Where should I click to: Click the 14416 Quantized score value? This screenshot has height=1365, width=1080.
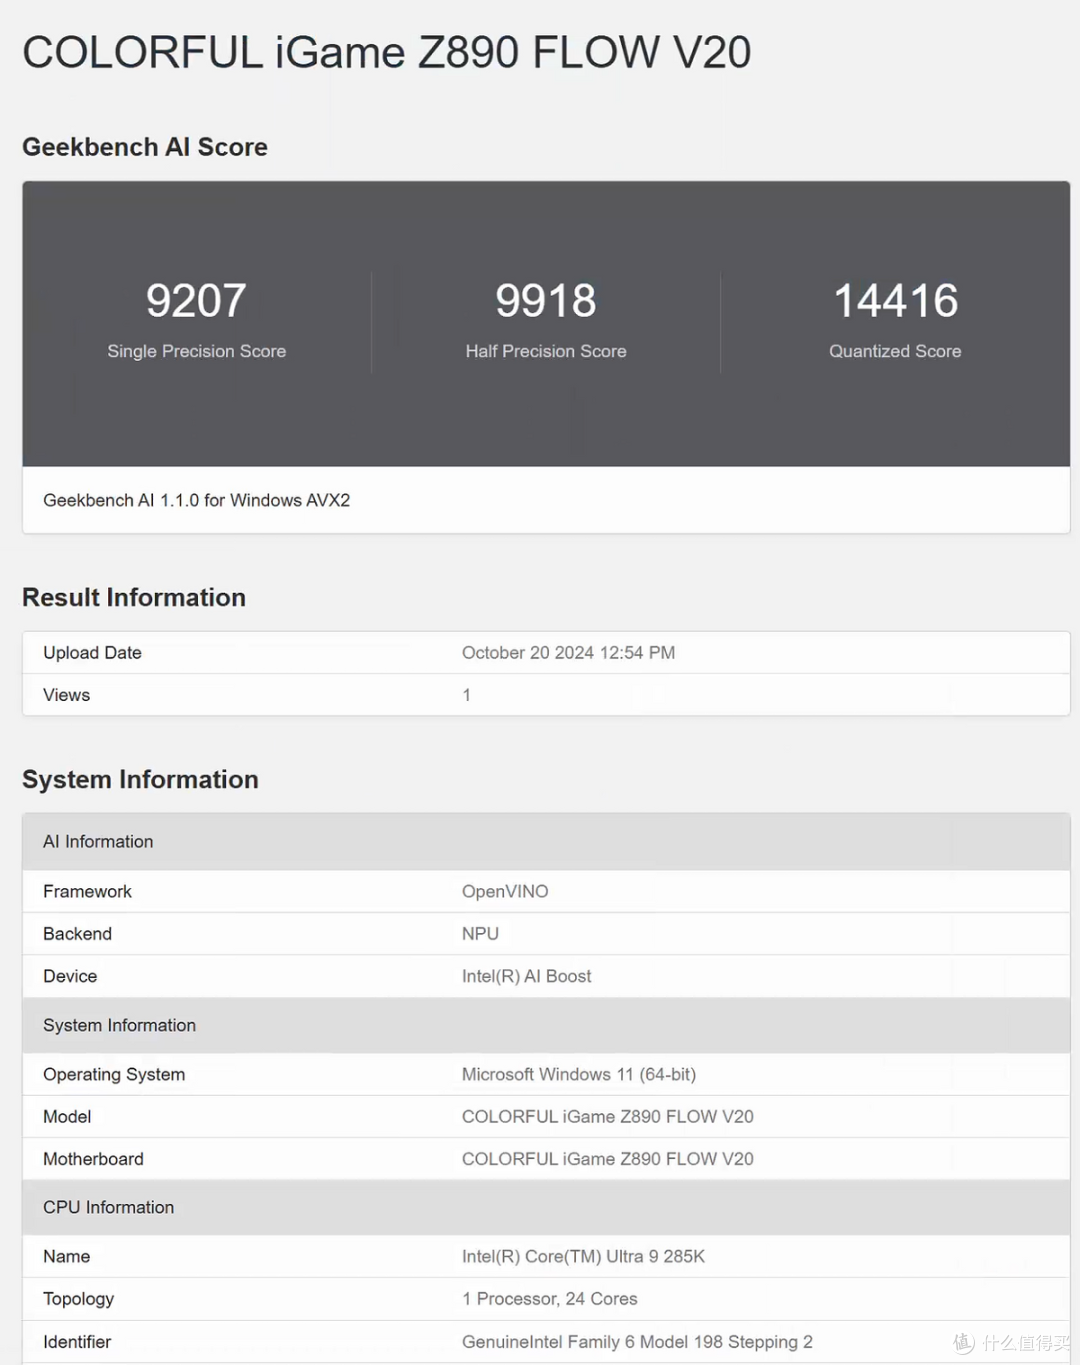coord(895,300)
